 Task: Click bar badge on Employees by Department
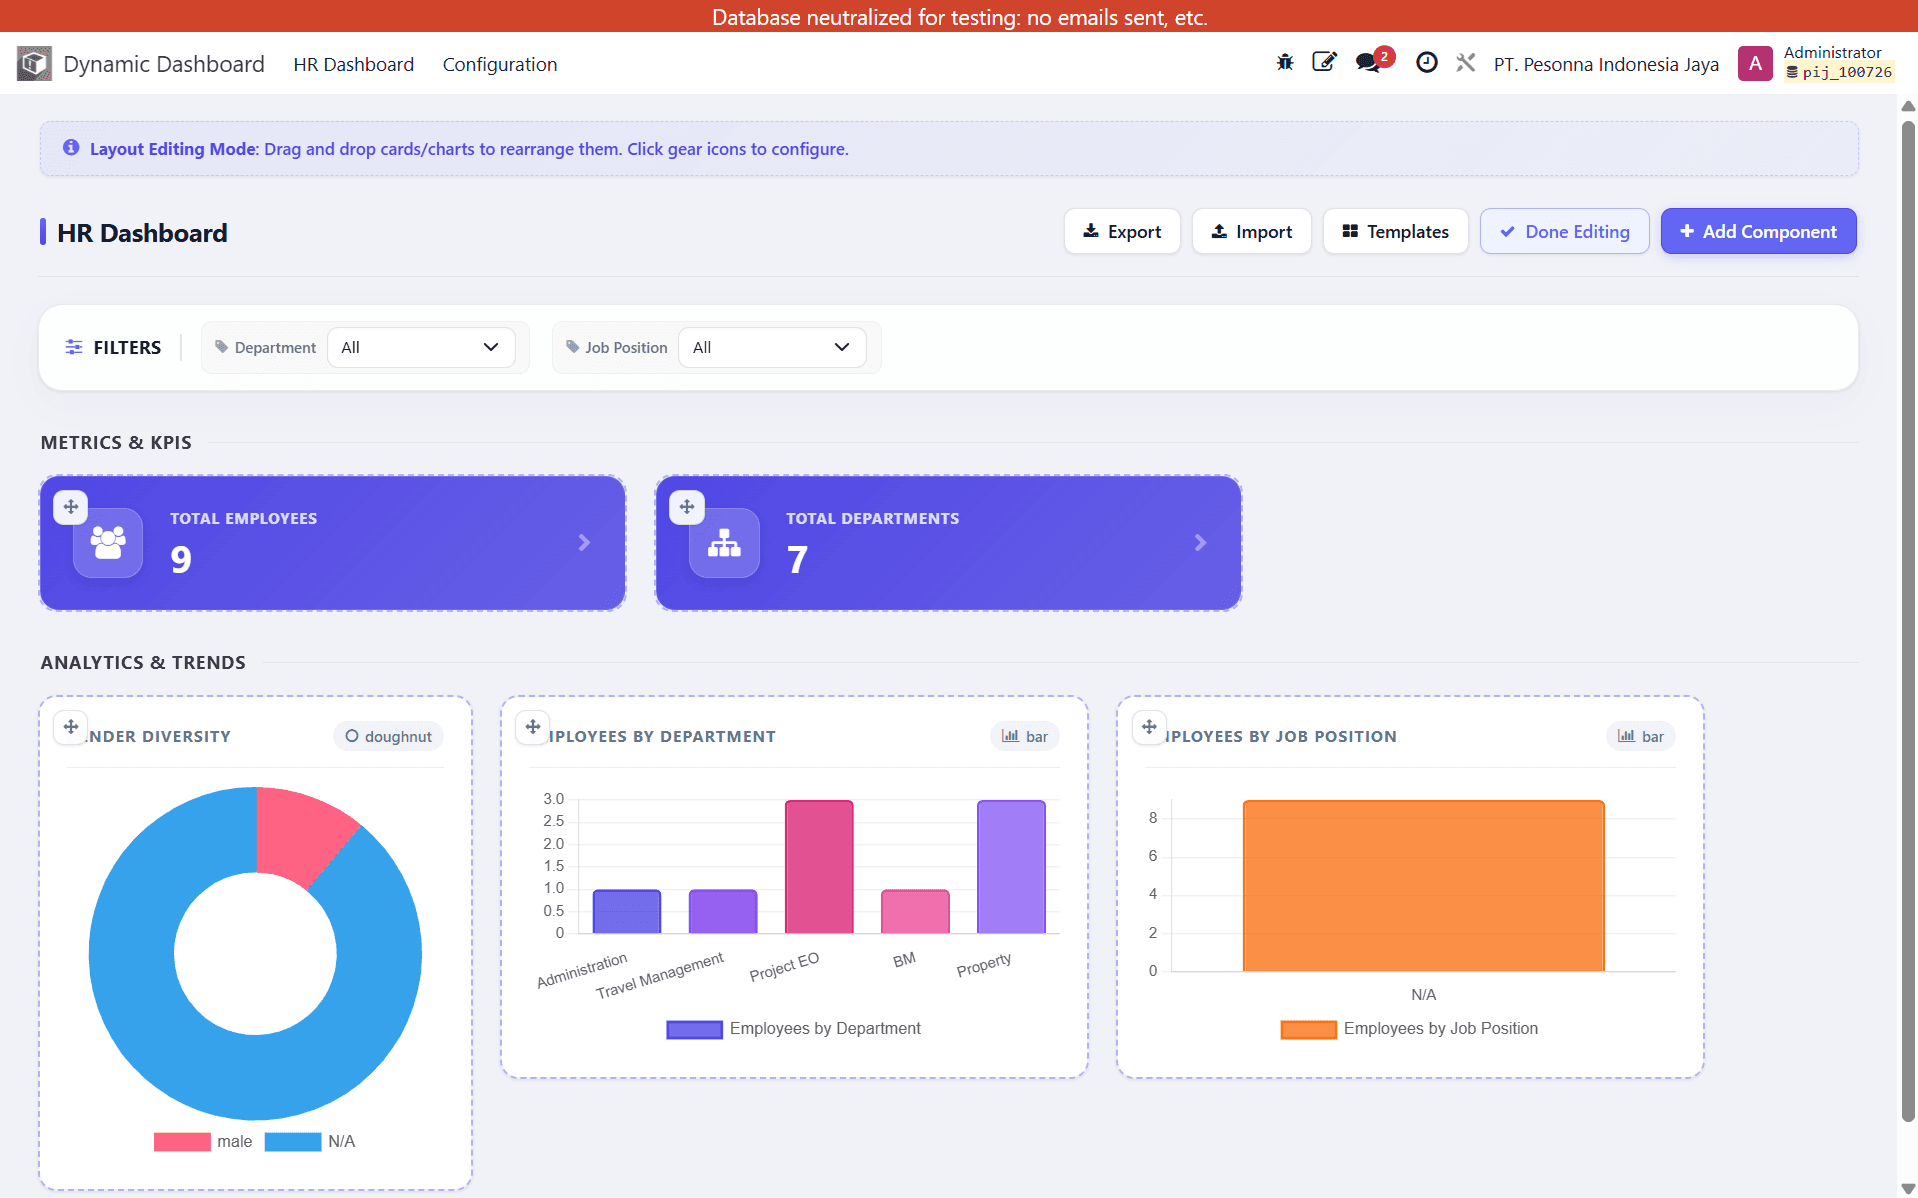click(x=1025, y=736)
